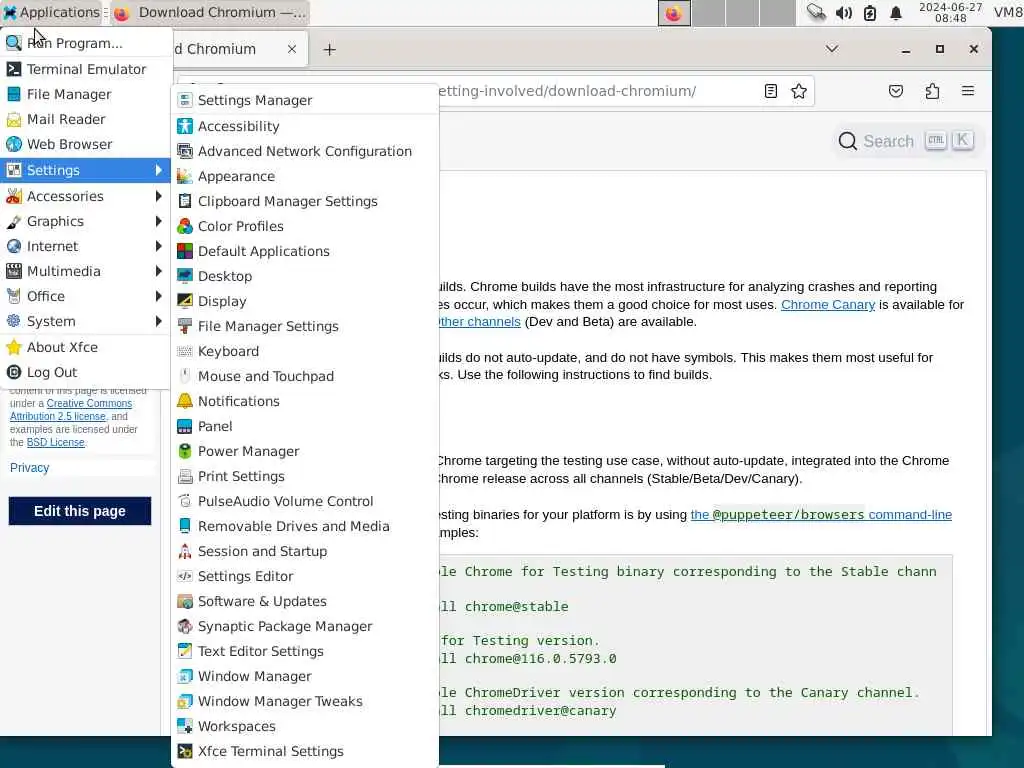Bookmark page with the star icon
This screenshot has height=768, width=1024.
click(x=799, y=91)
